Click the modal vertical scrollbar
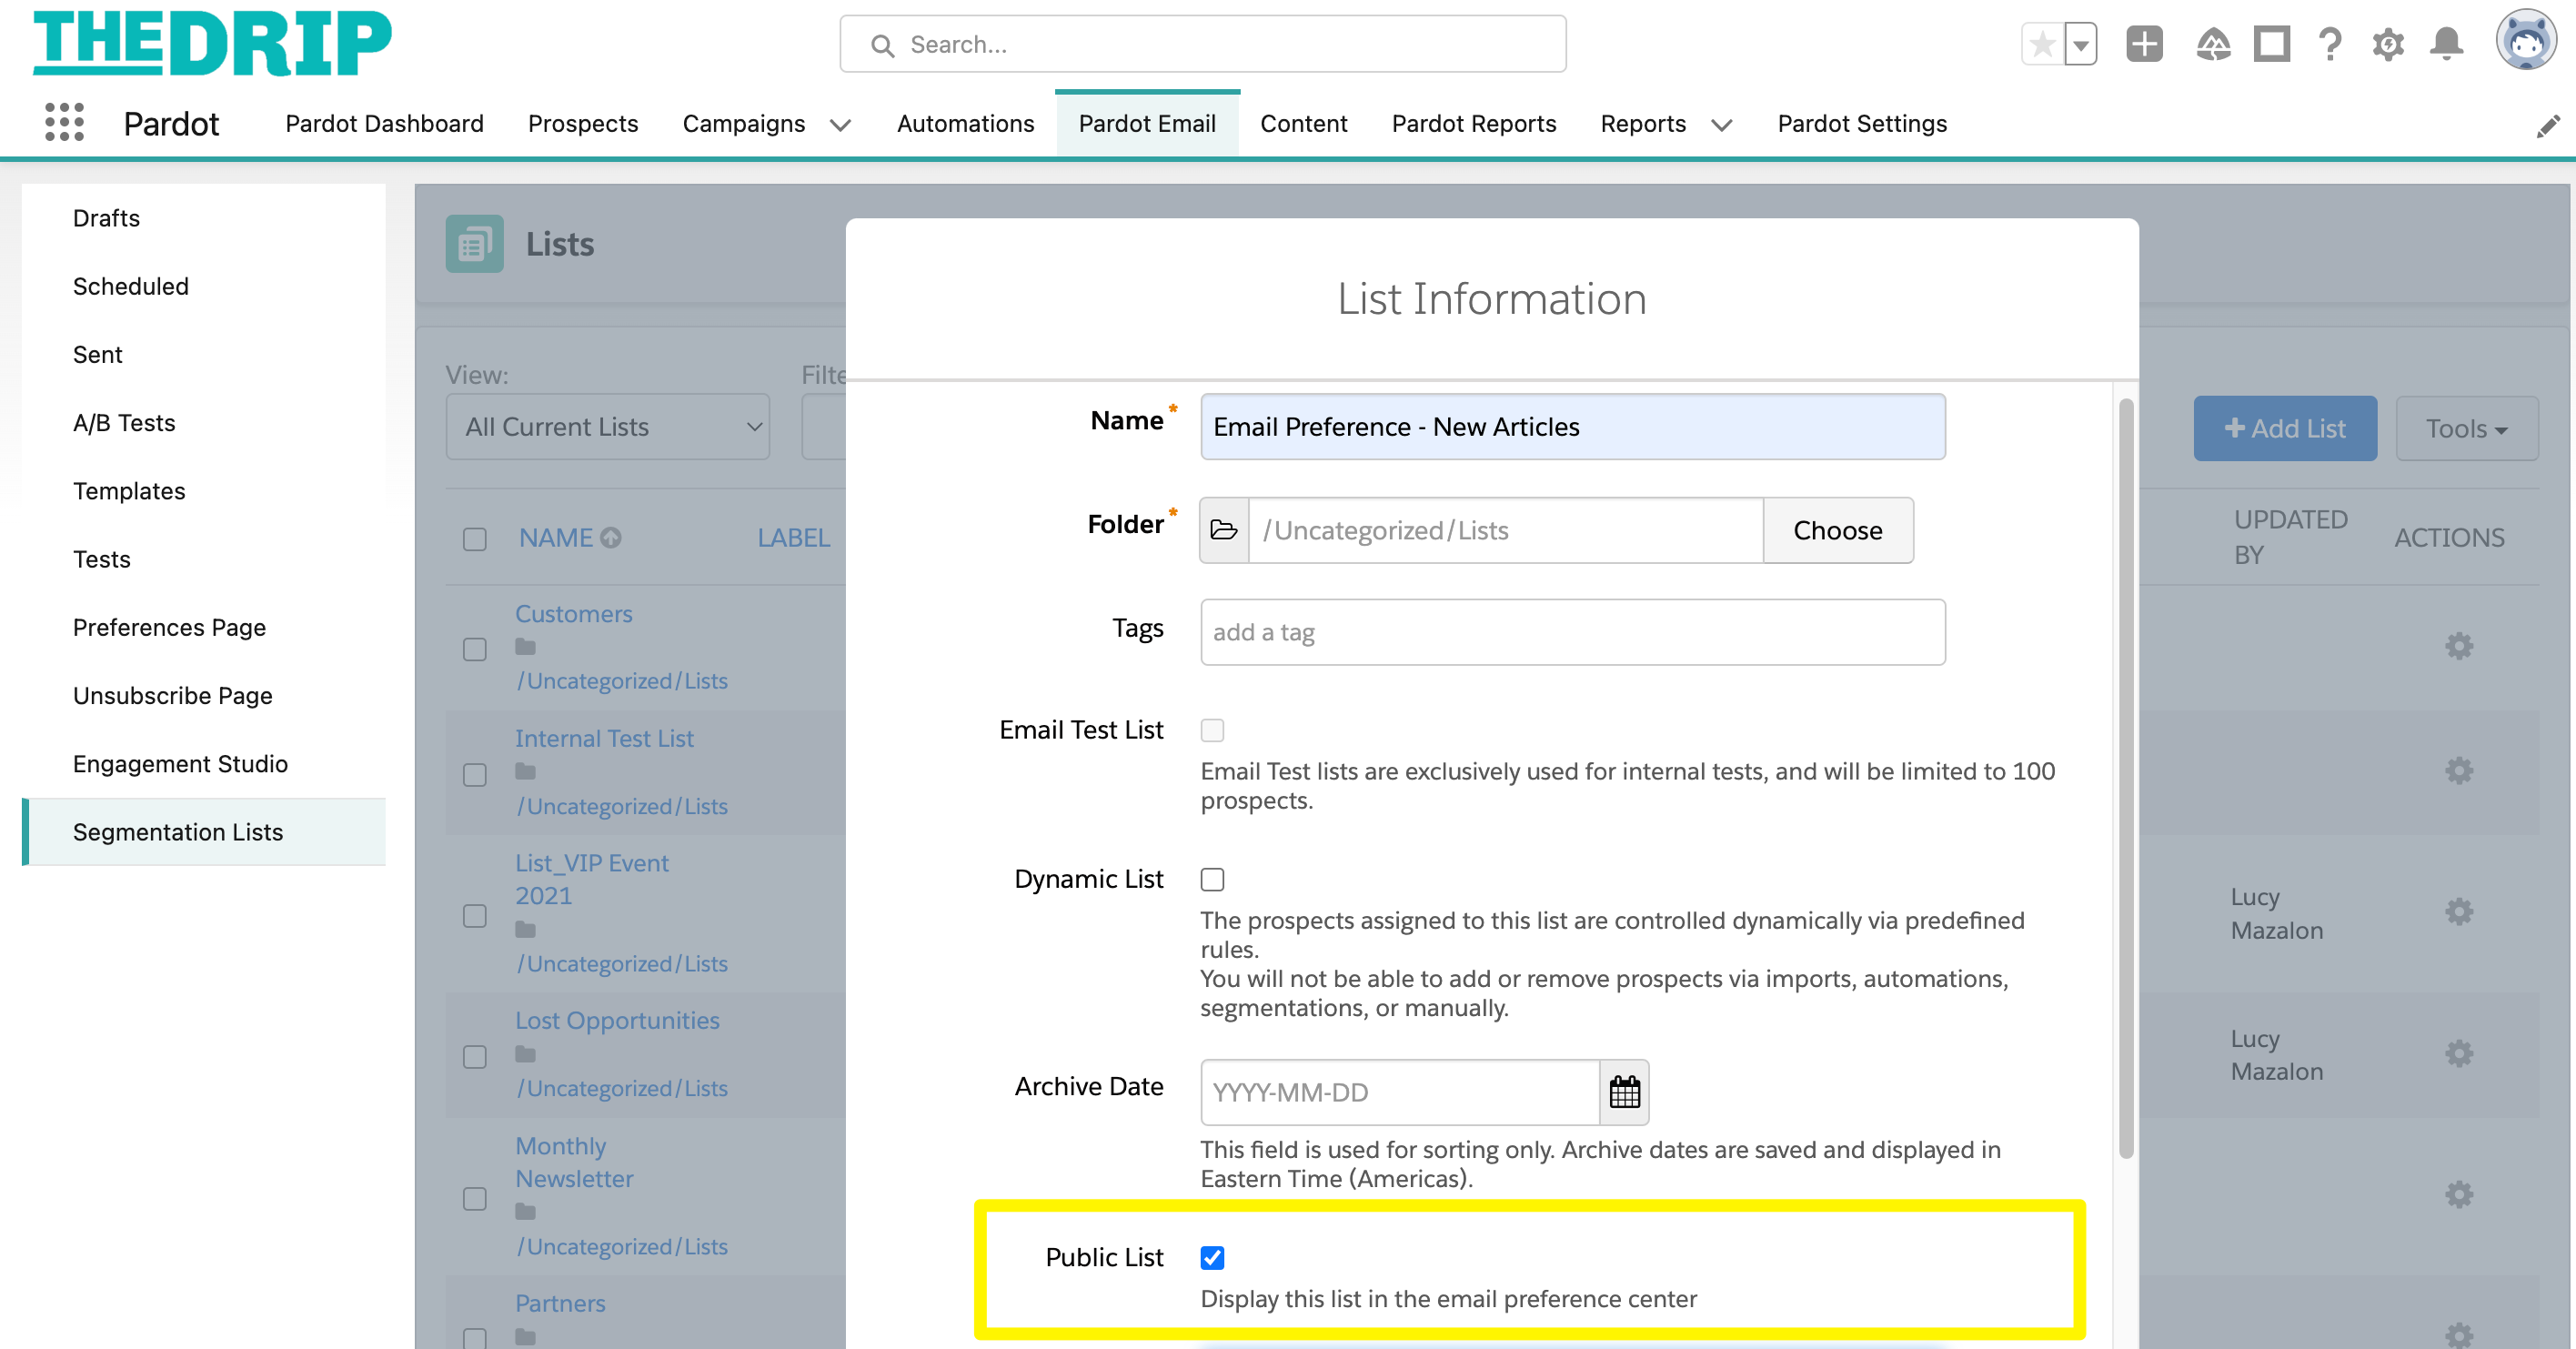This screenshot has width=2576, height=1349. pos(2126,778)
